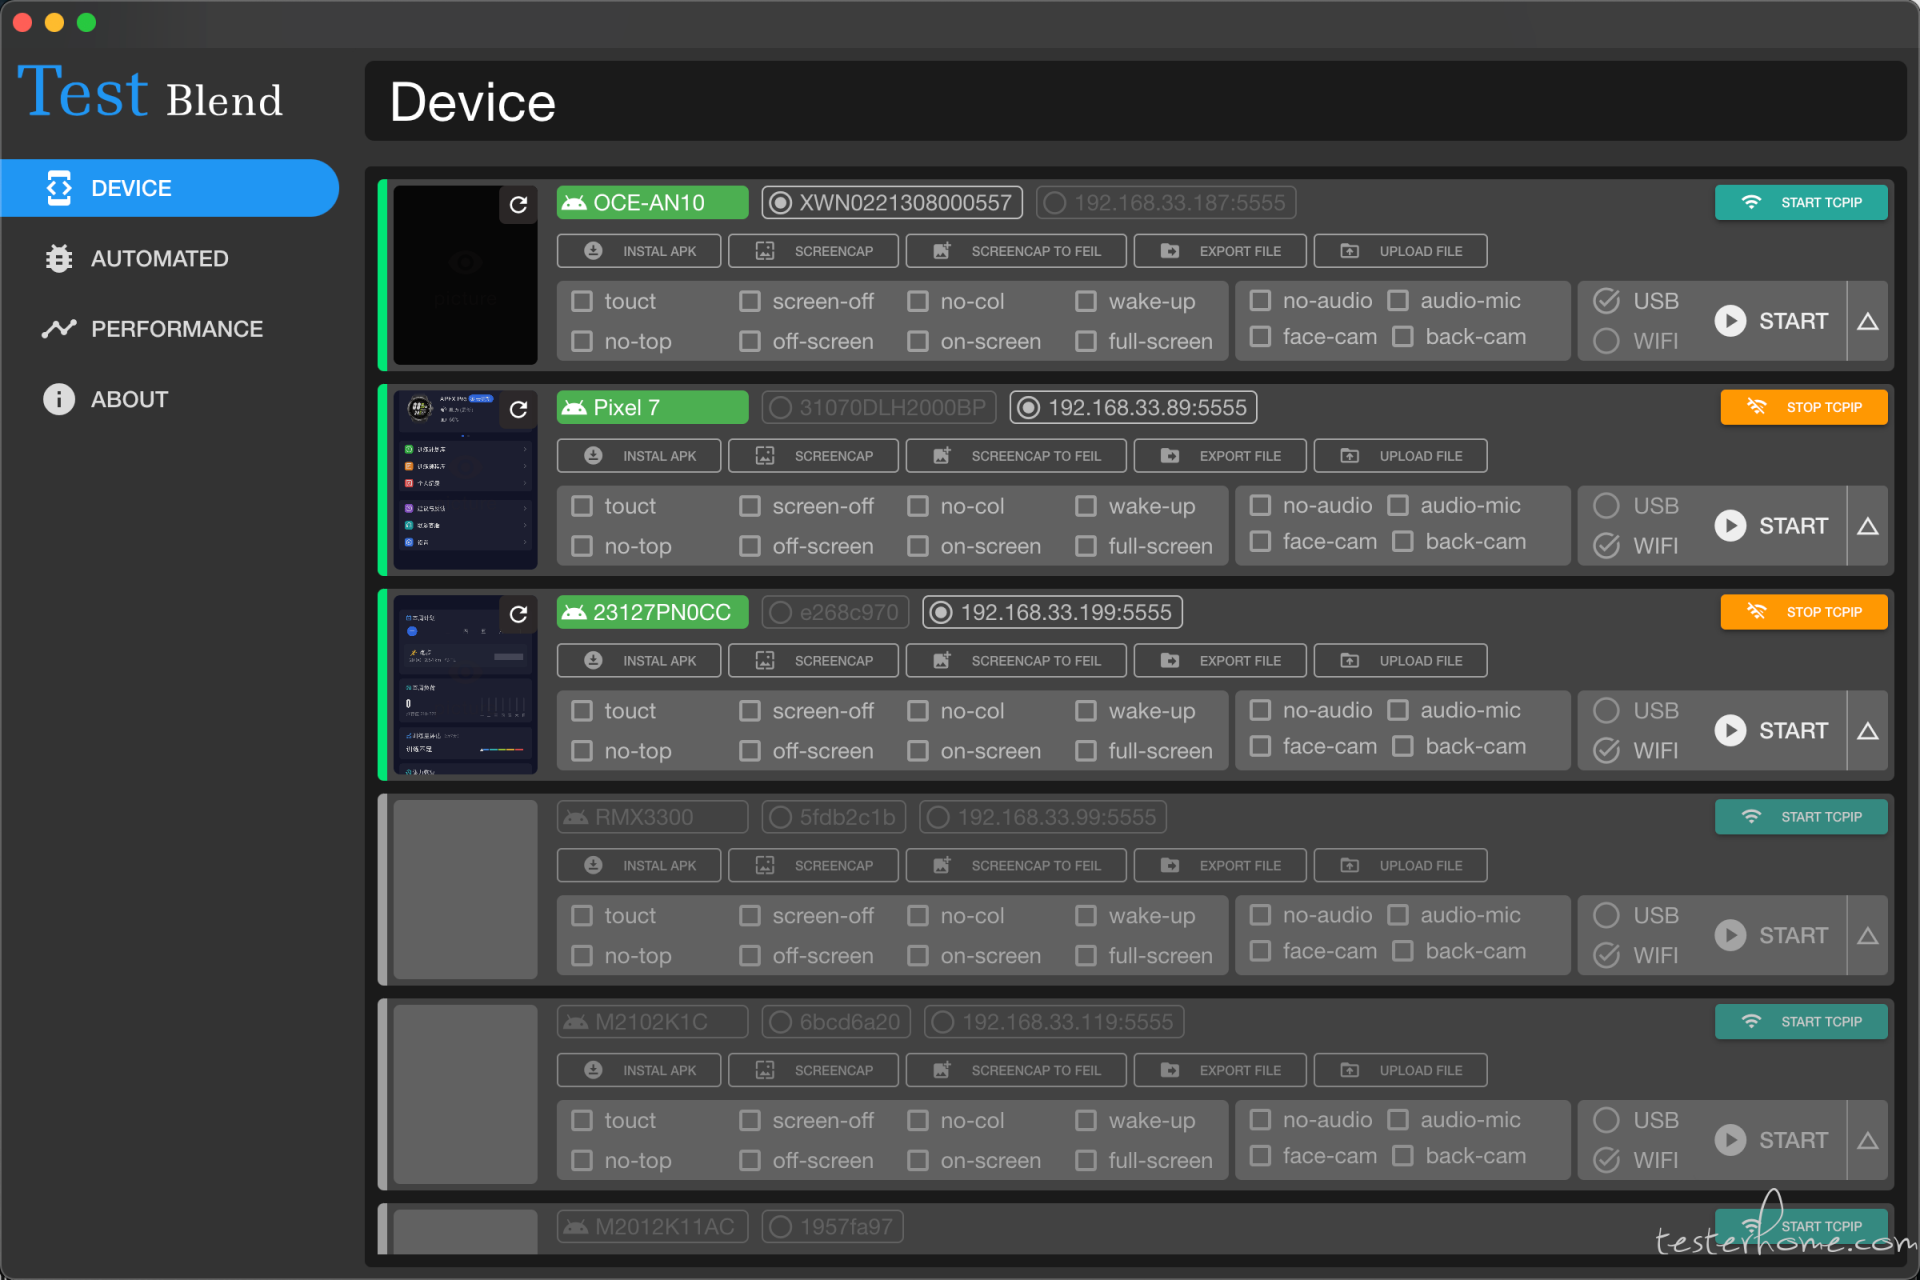Enable no-top checkbox for 23127PN0CC
The image size is (1920, 1280).
(x=582, y=751)
